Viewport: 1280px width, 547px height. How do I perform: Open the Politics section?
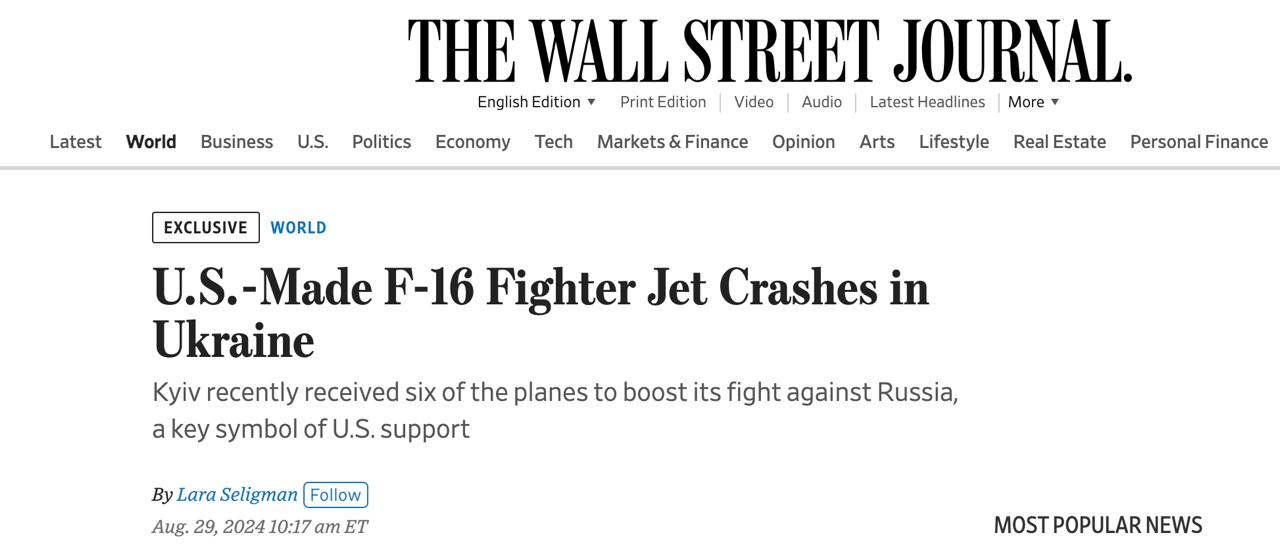point(381,142)
